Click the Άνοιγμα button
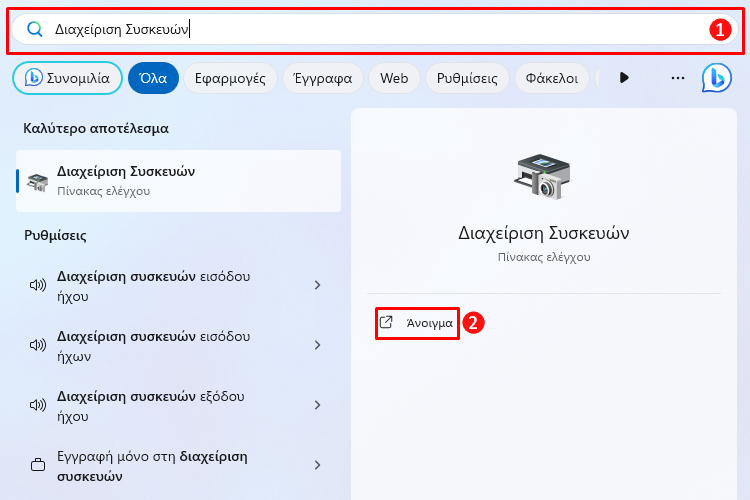This screenshot has width=750, height=500. tap(417, 323)
